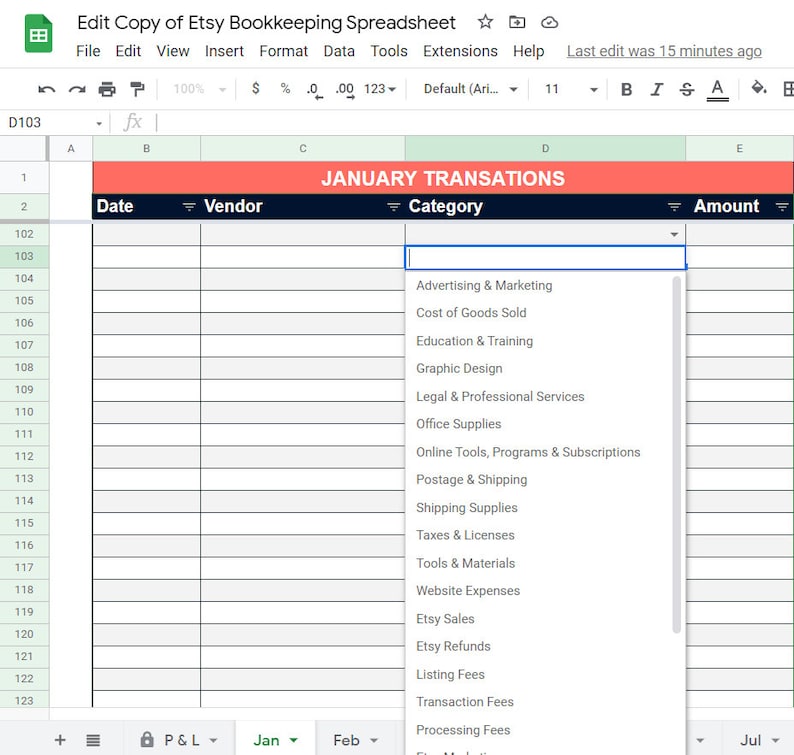Open the font size 11 dropdown
Image resolution: width=794 pixels, height=755 pixels.
(571, 89)
